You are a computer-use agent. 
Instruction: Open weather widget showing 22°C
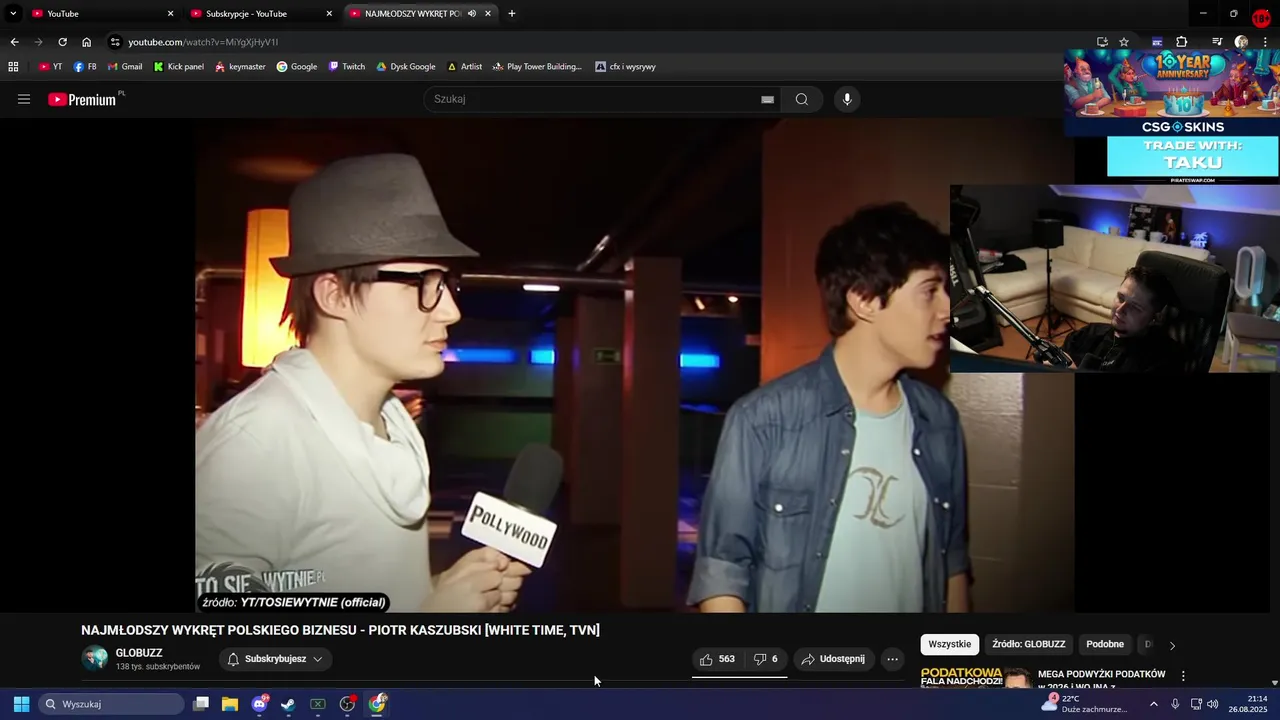tap(1084, 704)
